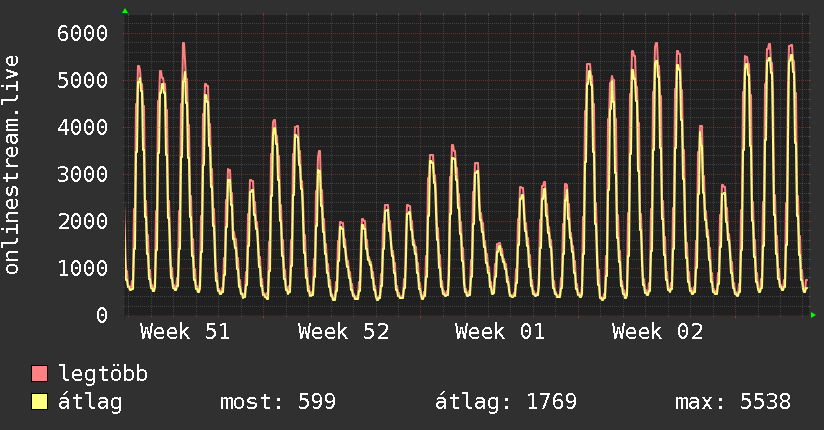Image resolution: width=824 pixels, height=430 pixels.
Task: Select the 'max: 5538' value text
Action: point(733,402)
